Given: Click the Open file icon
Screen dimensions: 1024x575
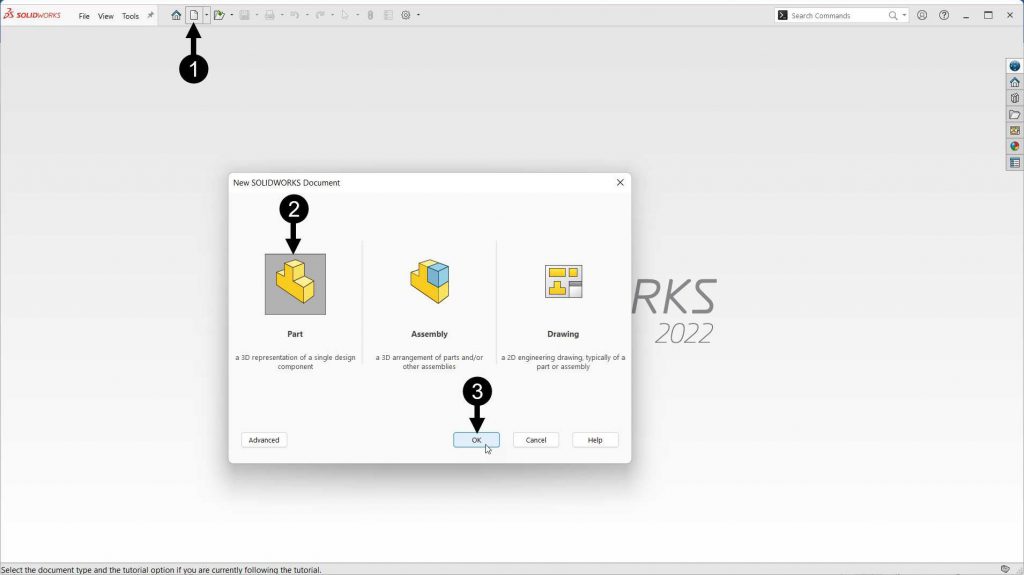Looking at the screenshot, I should (x=219, y=15).
